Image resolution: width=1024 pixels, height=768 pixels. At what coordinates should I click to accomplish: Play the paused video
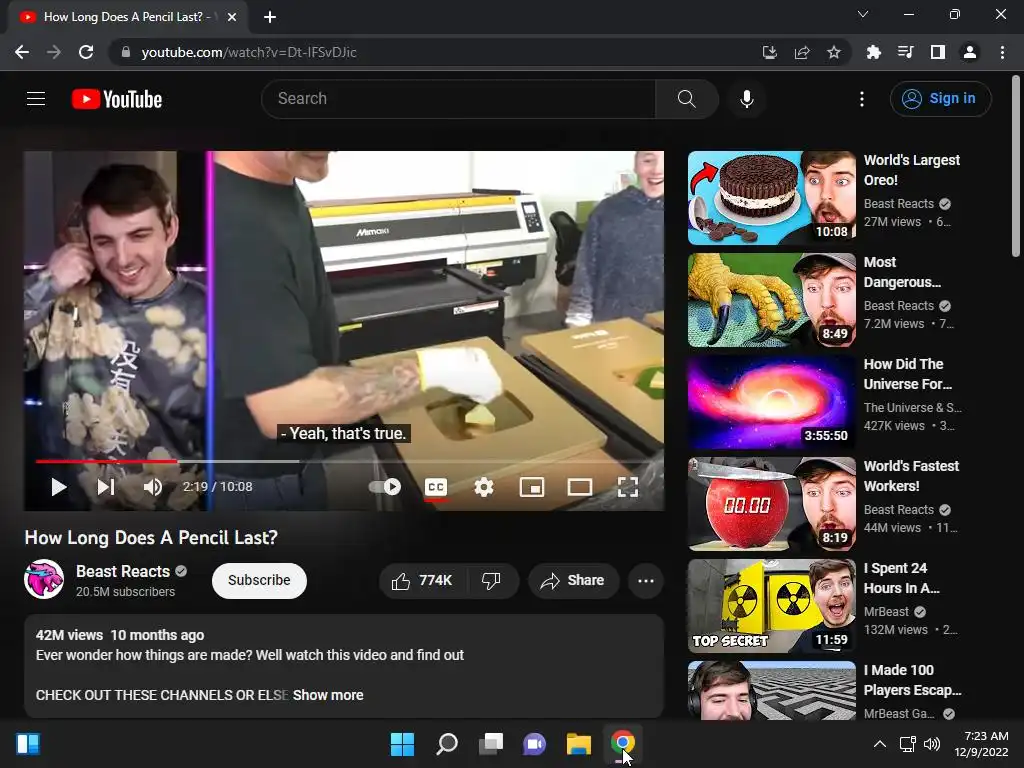click(59, 487)
